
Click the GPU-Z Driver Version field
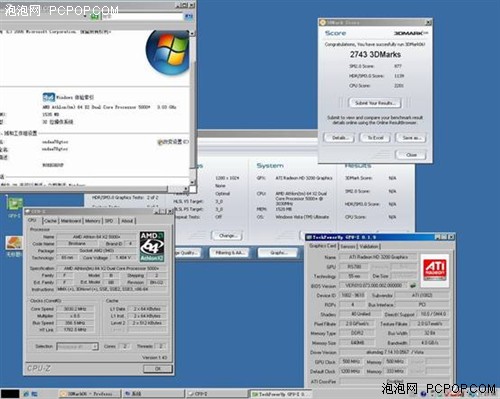coord(394,352)
